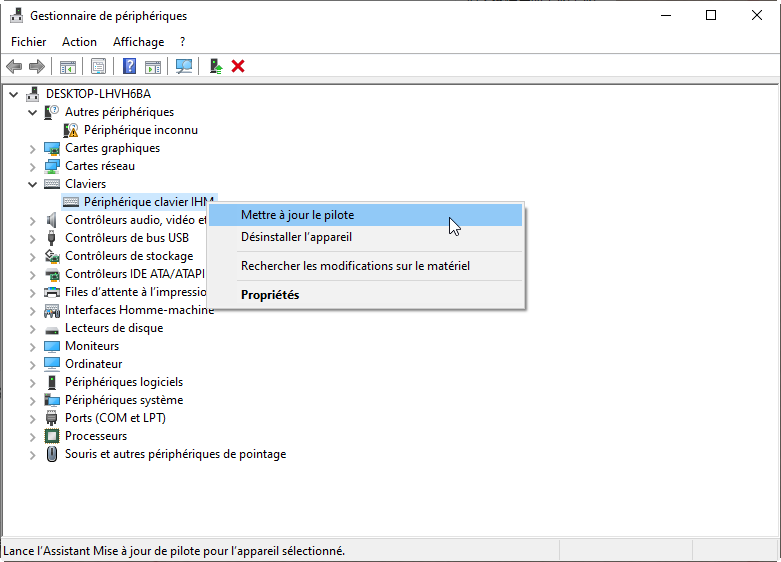Expand the Moniteurs category
This screenshot has width=781, height=562.
pos(32,347)
